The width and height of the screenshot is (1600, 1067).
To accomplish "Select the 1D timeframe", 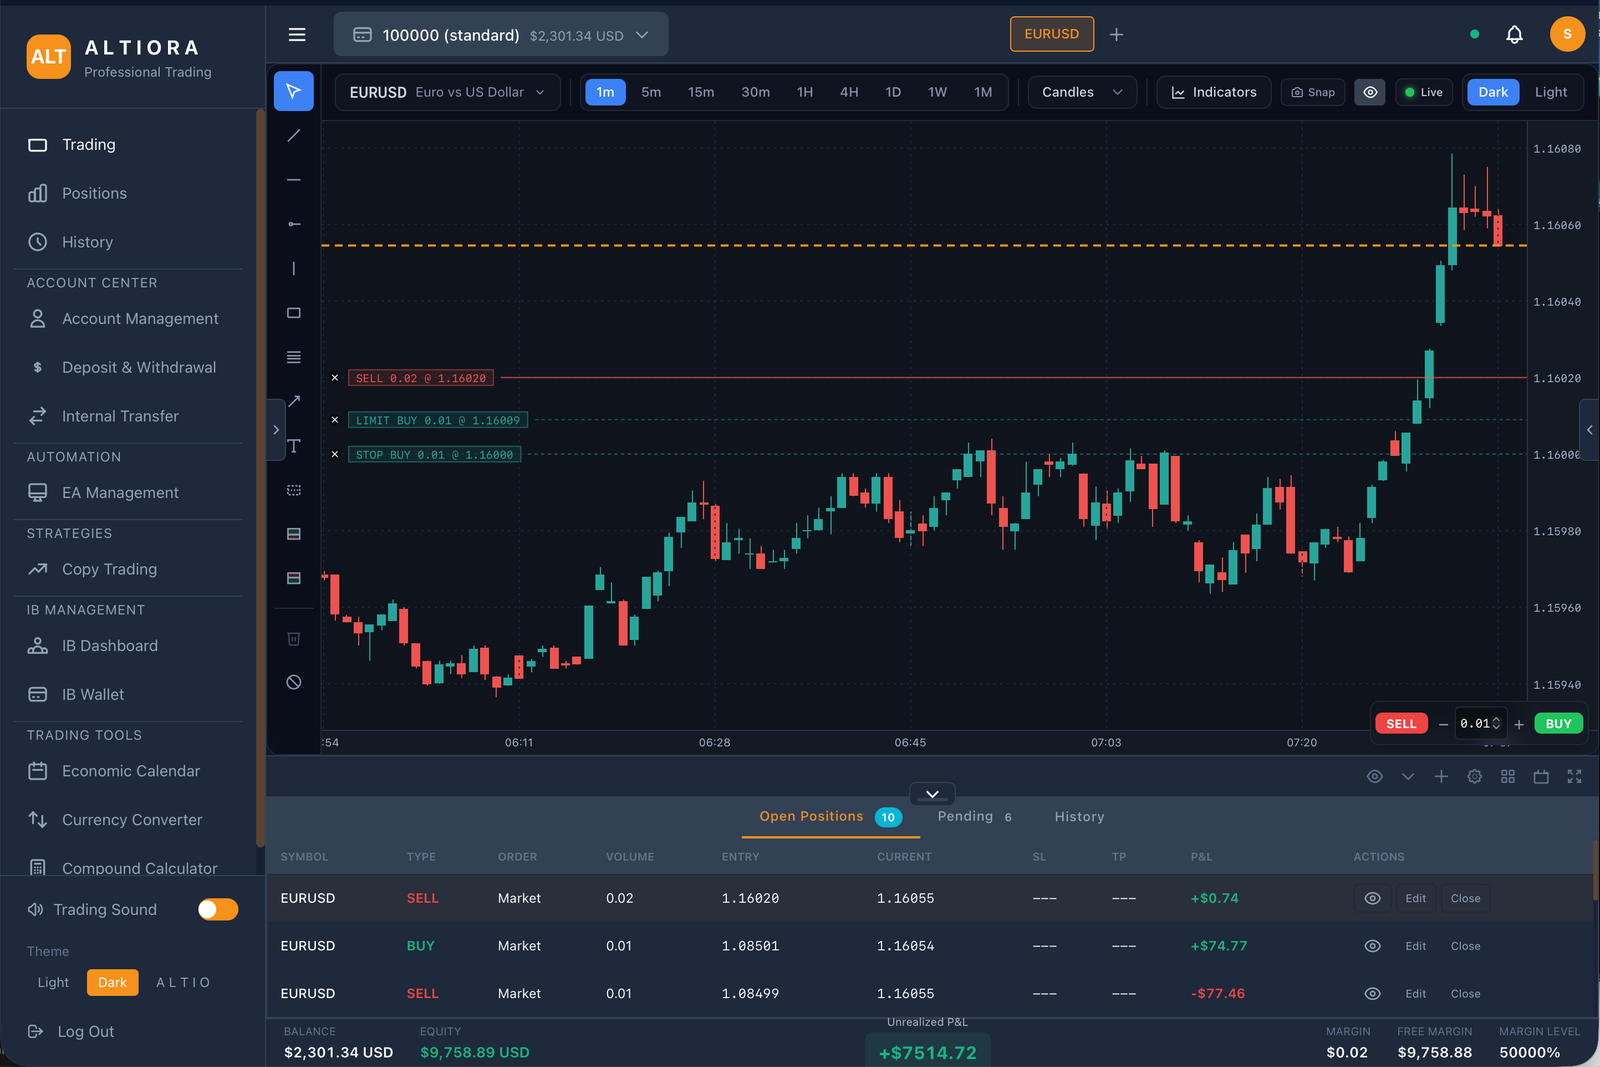I will (893, 92).
